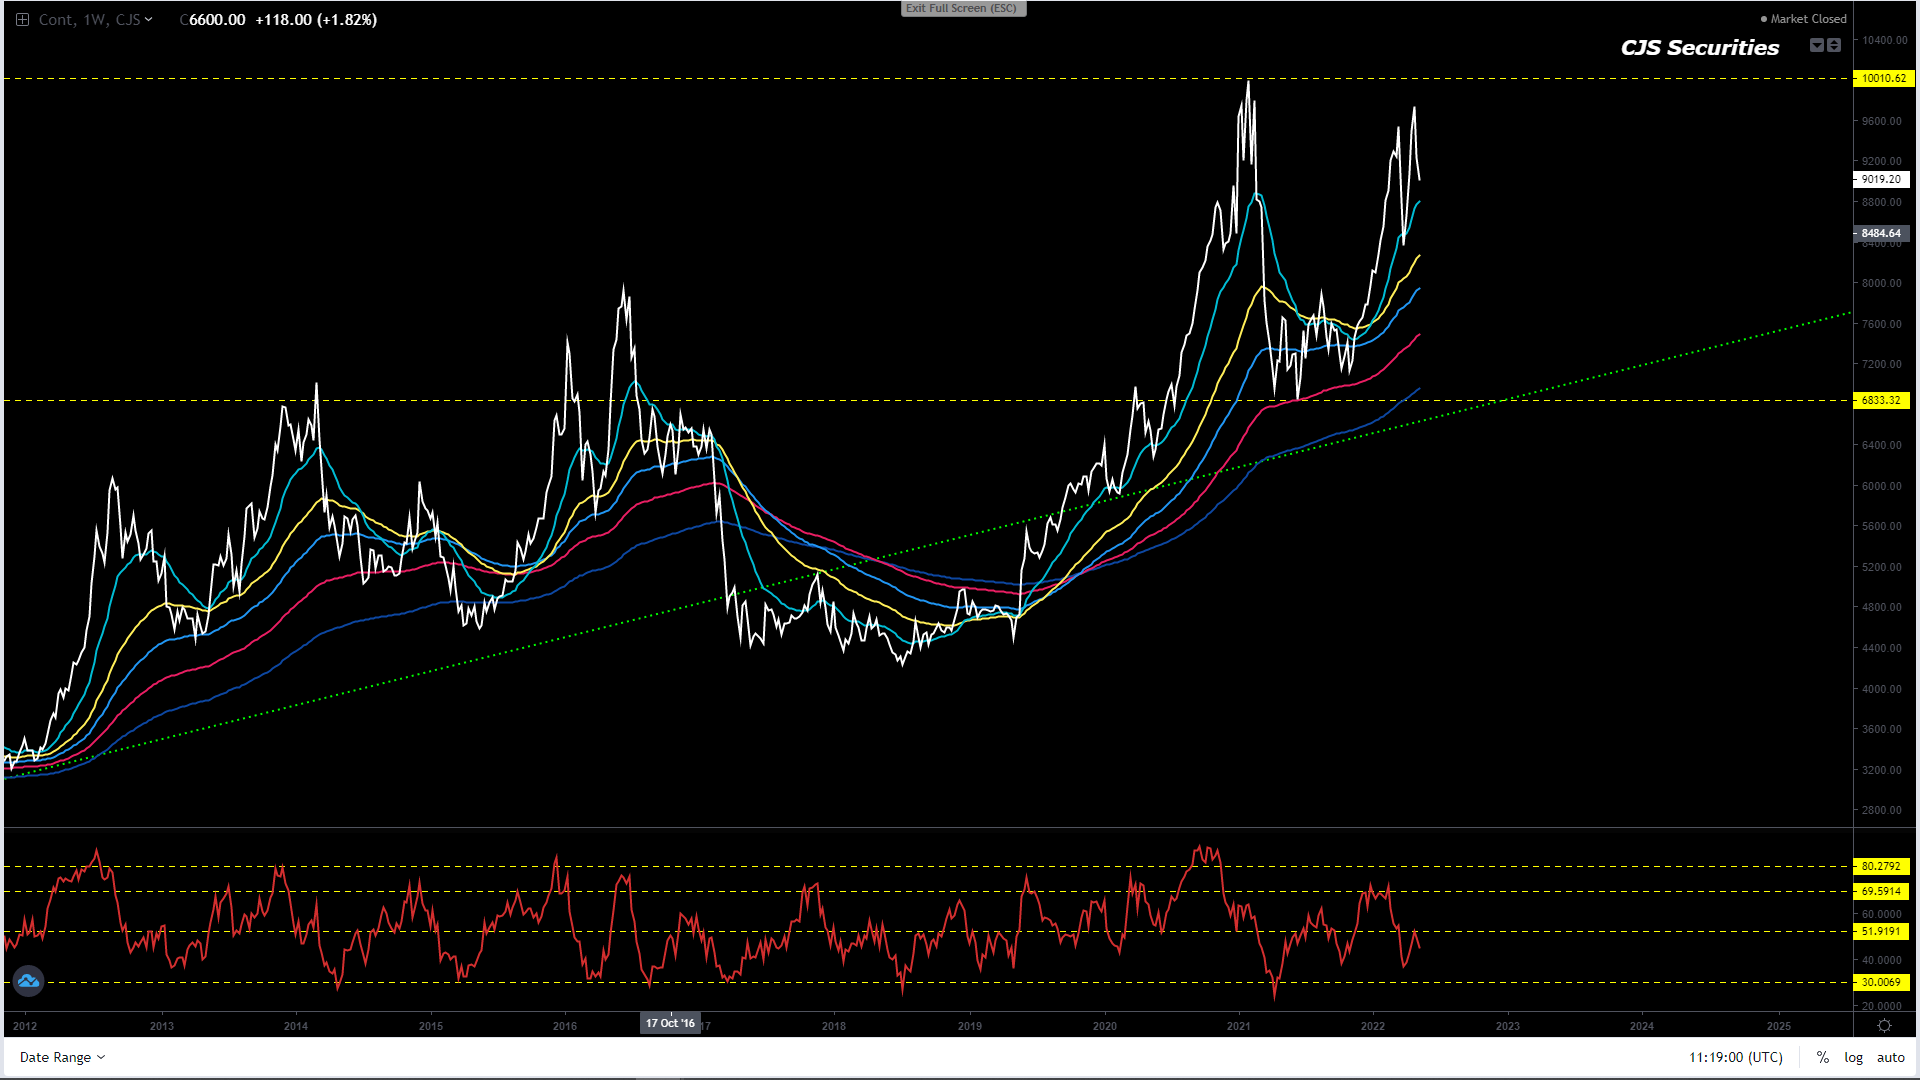Toggle auto scale mode
The height and width of the screenshot is (1080, 1920).
[1890, 1057]
